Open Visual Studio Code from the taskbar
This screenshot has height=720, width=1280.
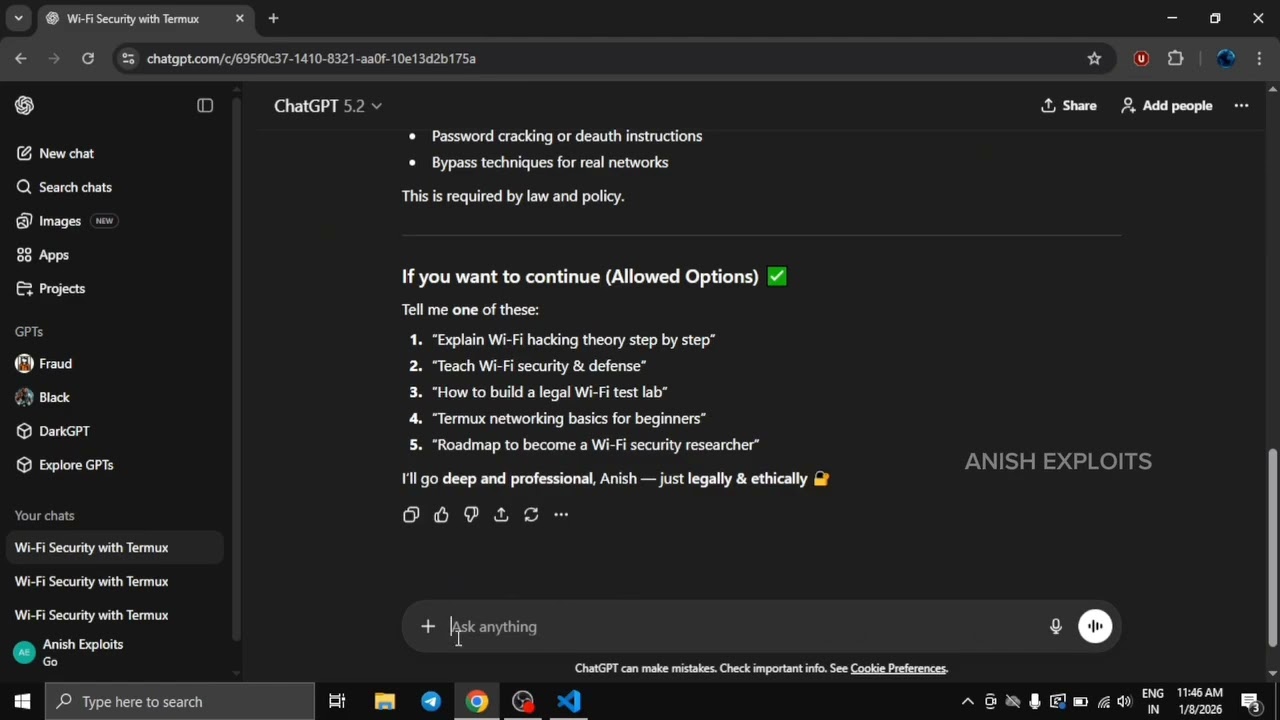[569, 702]
